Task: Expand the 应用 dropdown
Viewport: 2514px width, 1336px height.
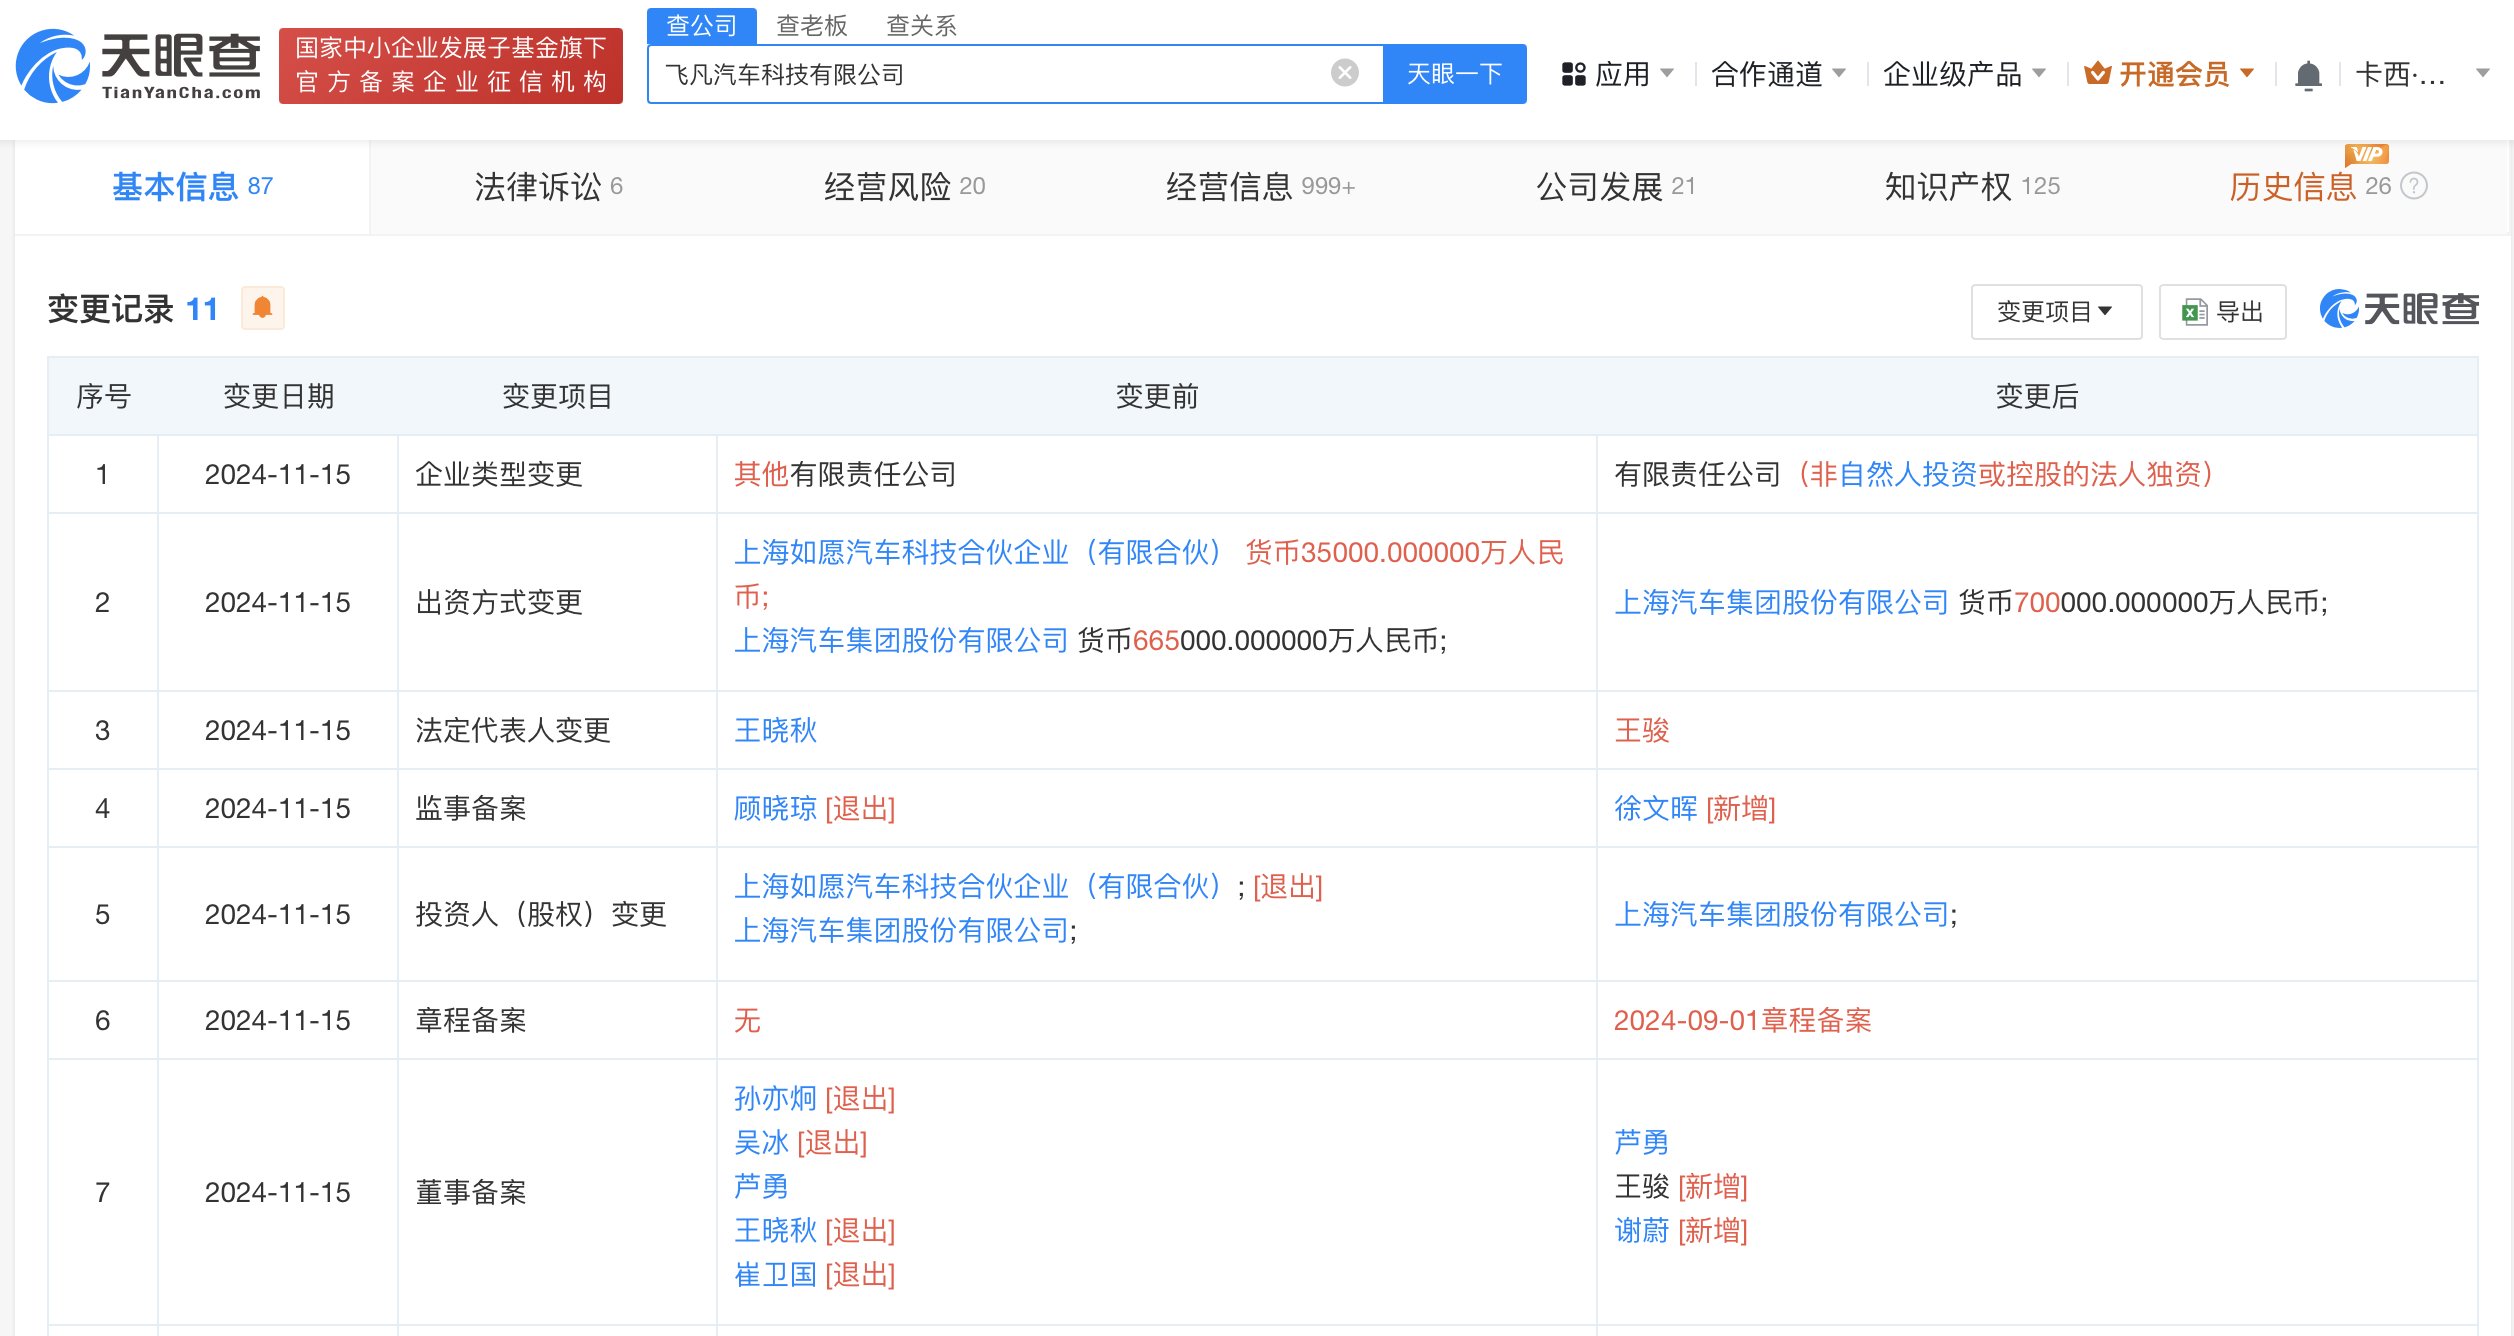Action: pyautogui.click(x=1667, y=73)
